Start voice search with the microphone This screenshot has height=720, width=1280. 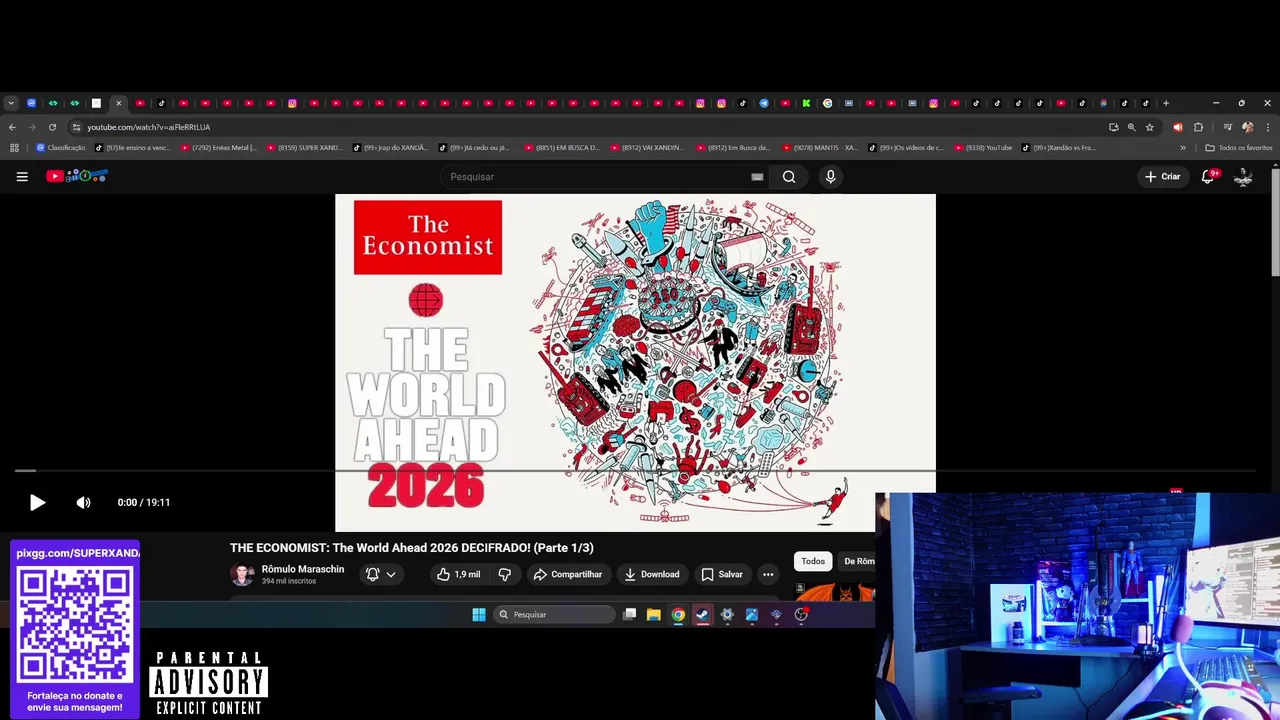[830, 177]
